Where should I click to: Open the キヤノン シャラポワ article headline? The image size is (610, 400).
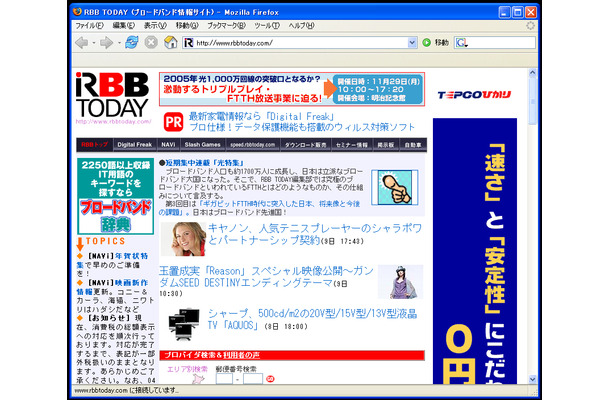[315, 234]
